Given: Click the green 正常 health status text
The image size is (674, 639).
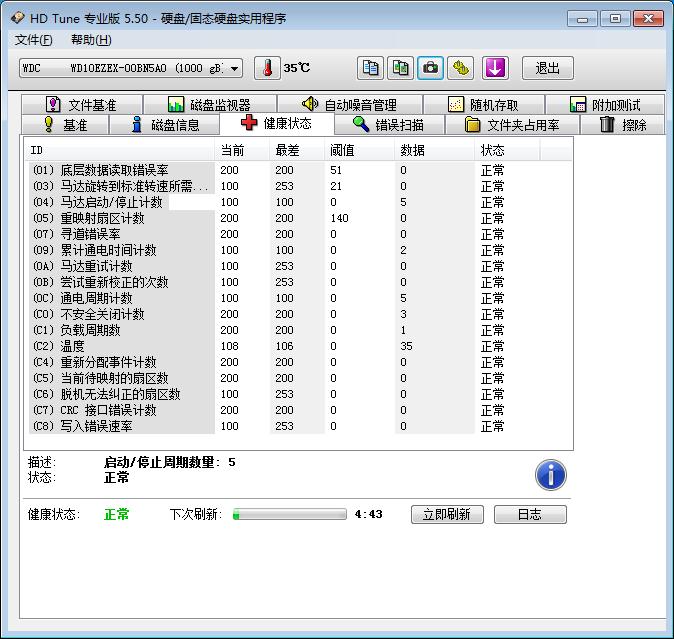Looking at the screenshot, I should point(116,514).
